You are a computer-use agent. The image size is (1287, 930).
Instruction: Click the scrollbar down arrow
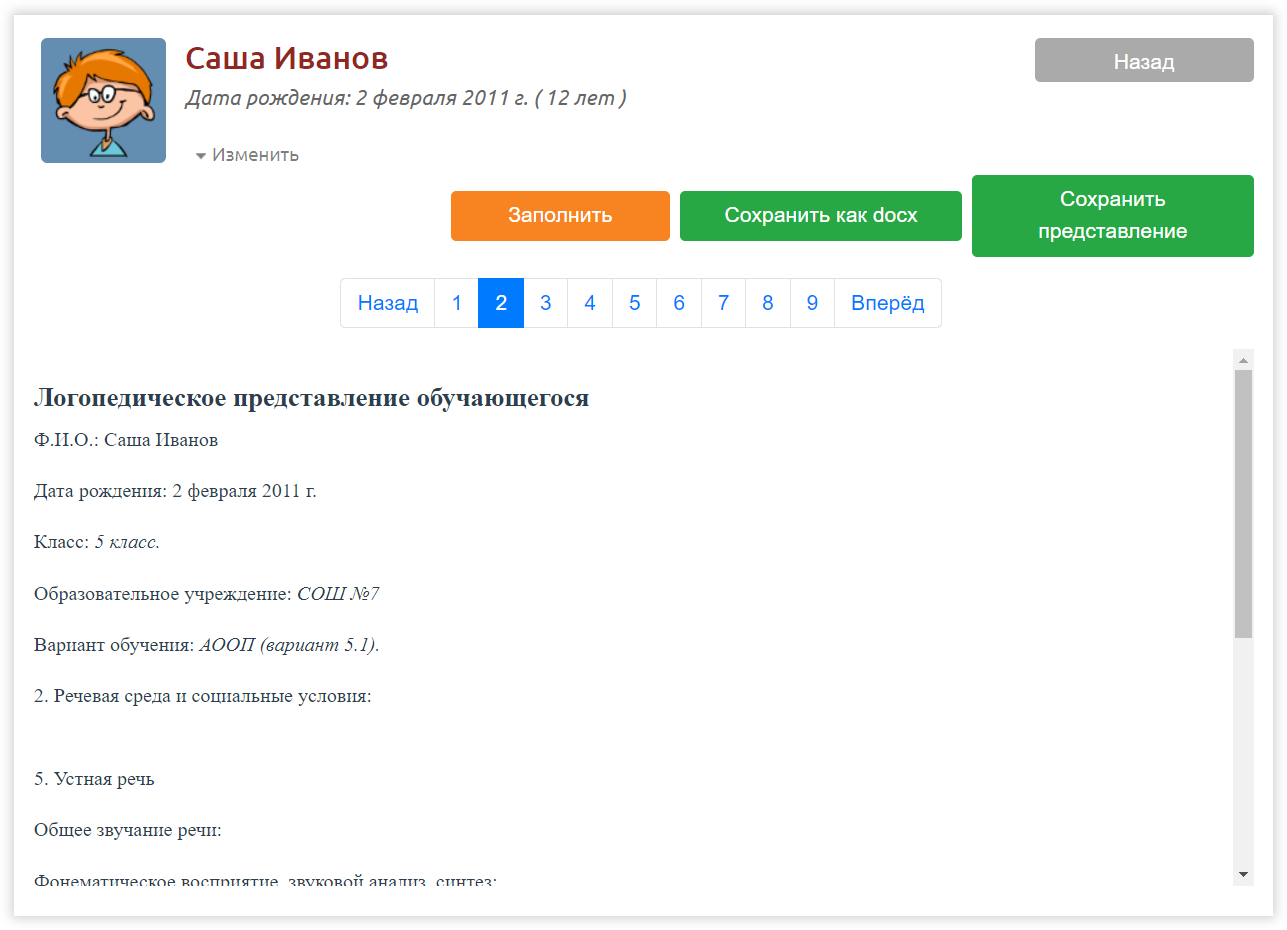(1243, 874)
